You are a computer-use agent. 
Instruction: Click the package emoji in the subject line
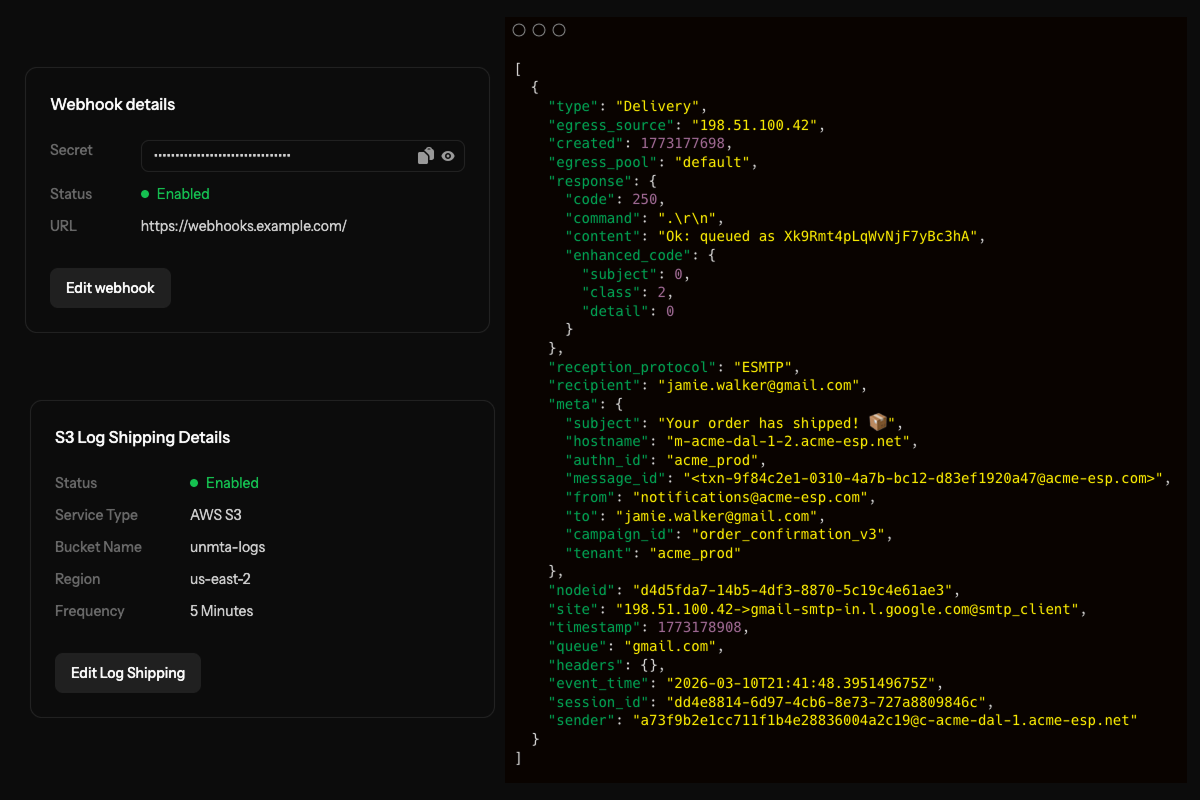click(x=878, y=422)
